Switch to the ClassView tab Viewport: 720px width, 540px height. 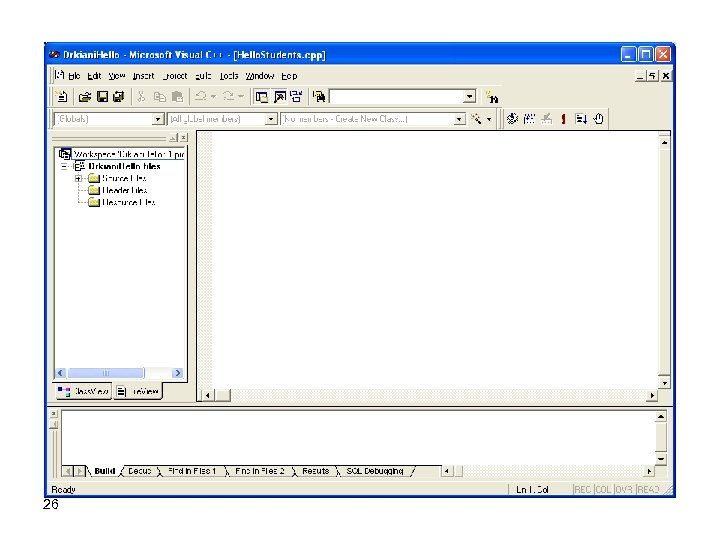(x=84, y=391)
